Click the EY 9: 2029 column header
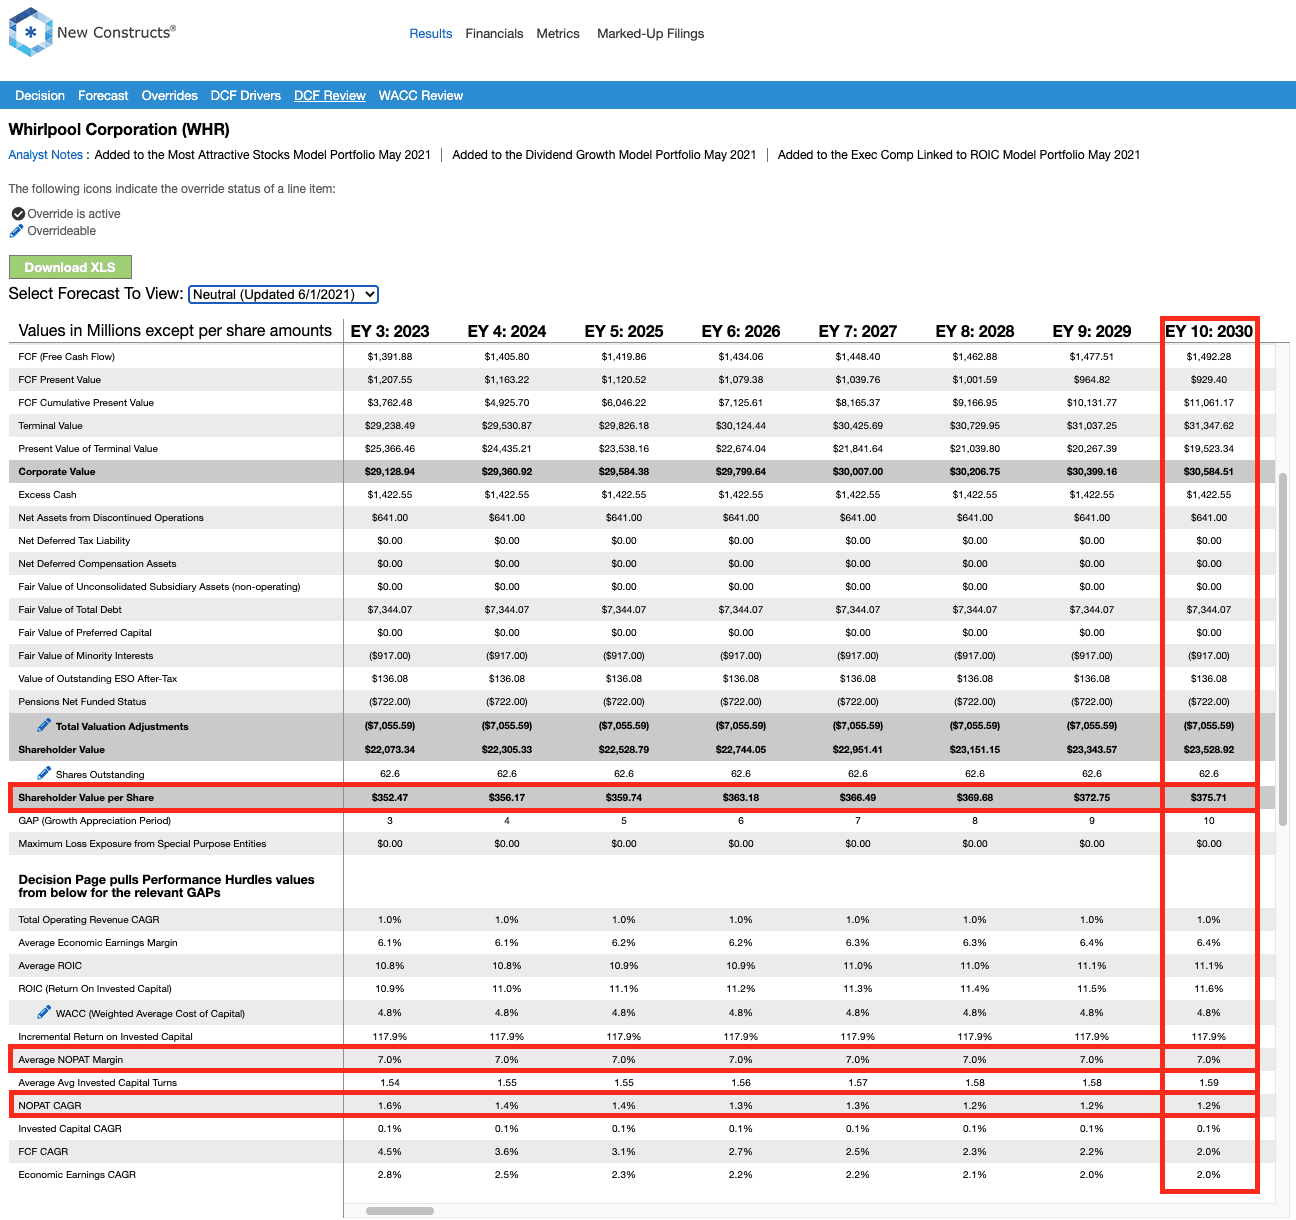Image resolution: width=1296 pixels, height=1220 pixels. [x=1092, y=331]
